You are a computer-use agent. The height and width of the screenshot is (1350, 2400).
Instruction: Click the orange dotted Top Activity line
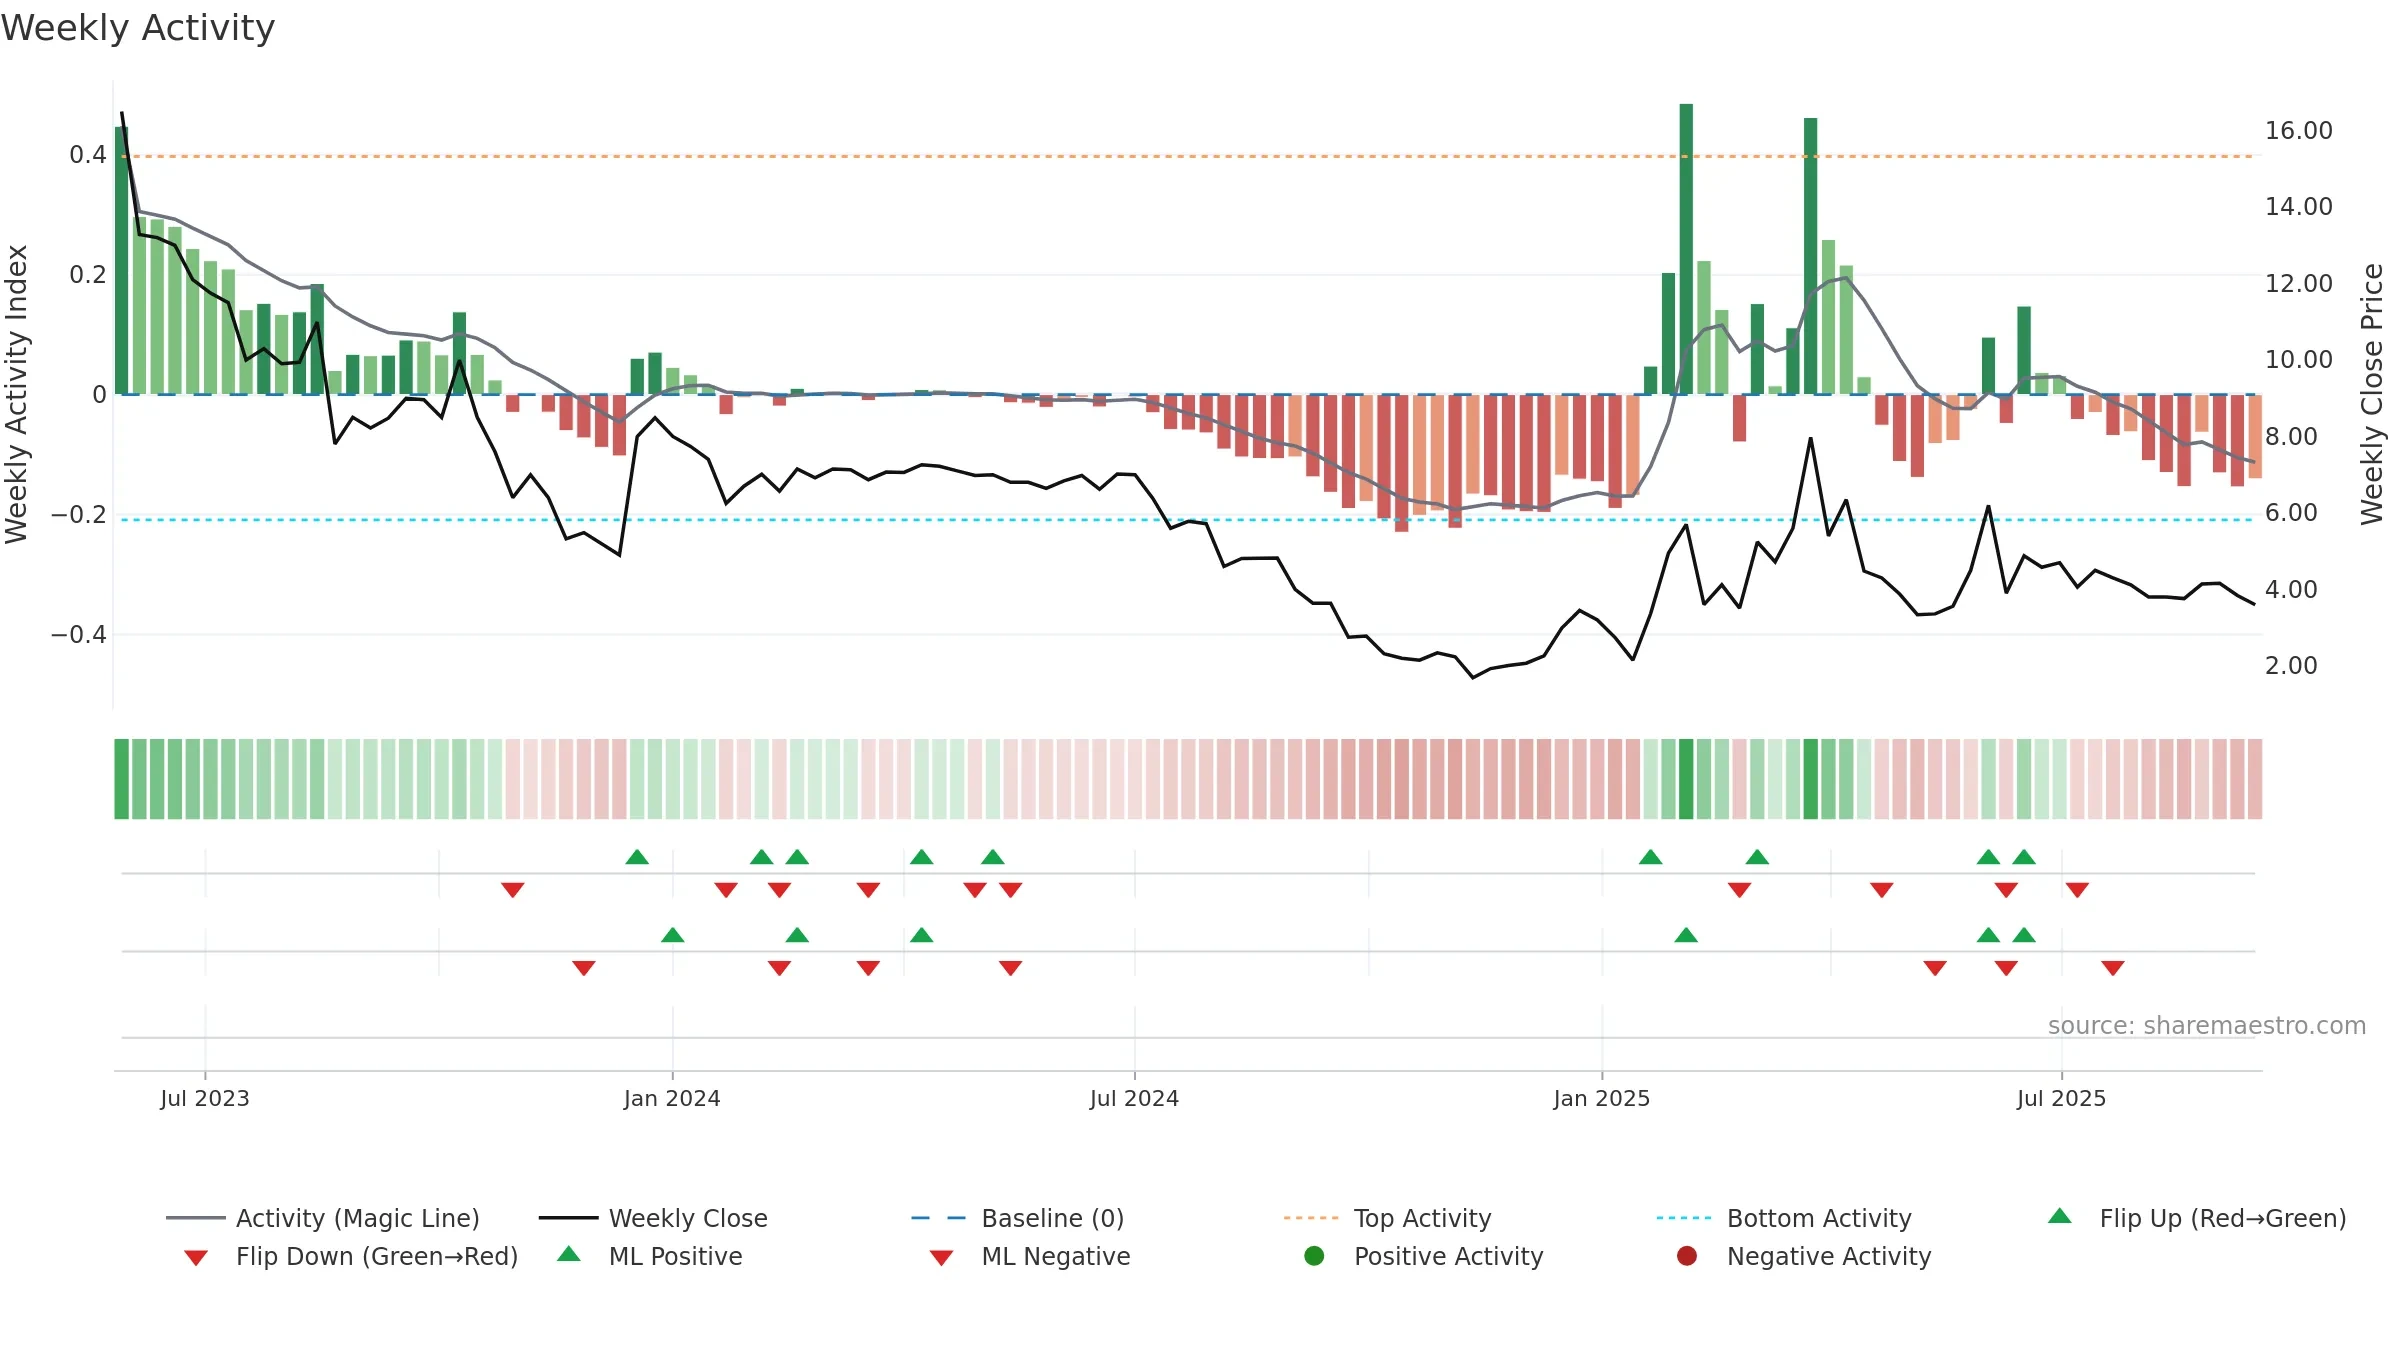1188,156
